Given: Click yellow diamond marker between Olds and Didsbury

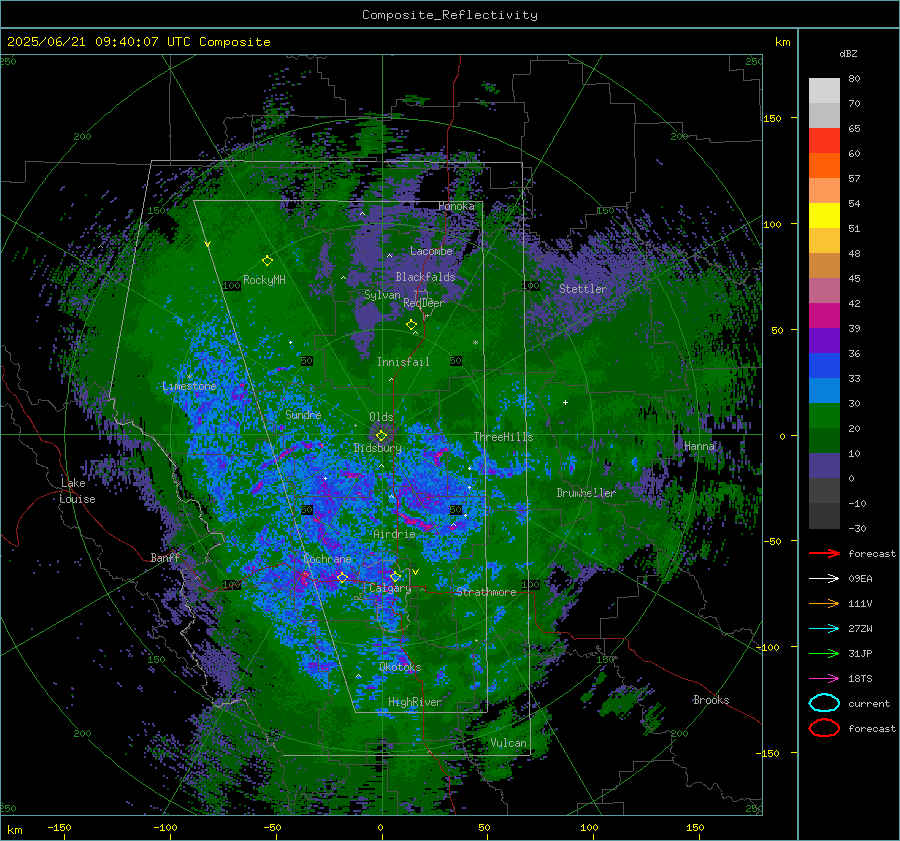Looking at the screenshot, I should point(381,436).
